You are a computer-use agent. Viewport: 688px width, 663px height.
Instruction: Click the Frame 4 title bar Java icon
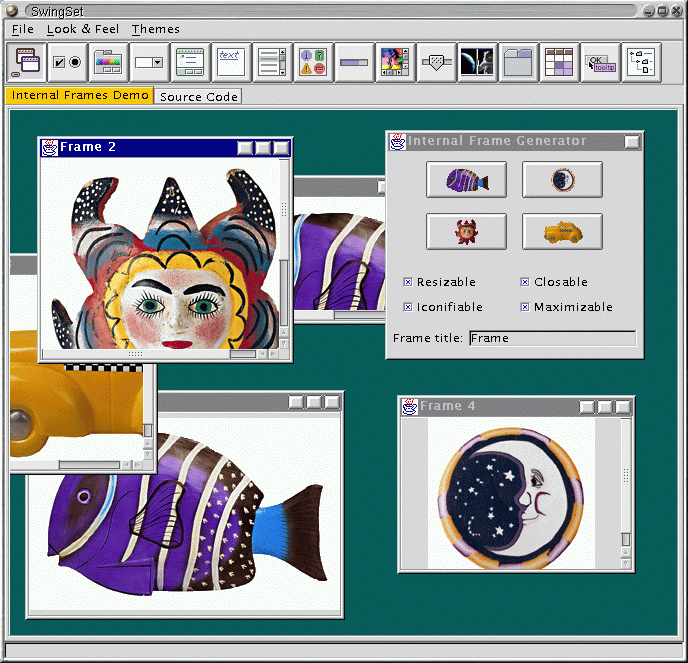click(410, 407)
